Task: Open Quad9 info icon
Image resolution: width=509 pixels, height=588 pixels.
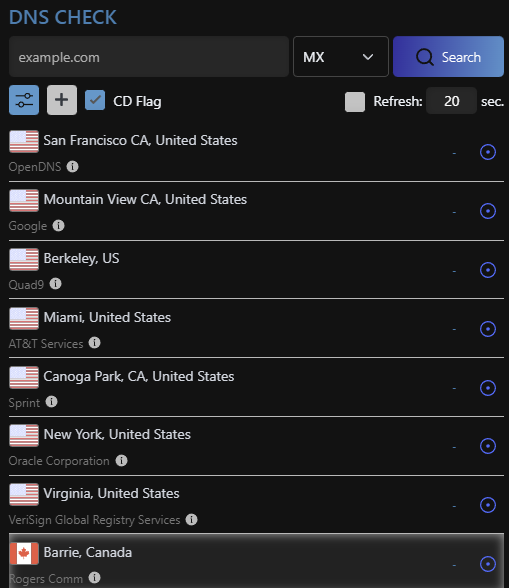Action: click(x=56, y=284)
